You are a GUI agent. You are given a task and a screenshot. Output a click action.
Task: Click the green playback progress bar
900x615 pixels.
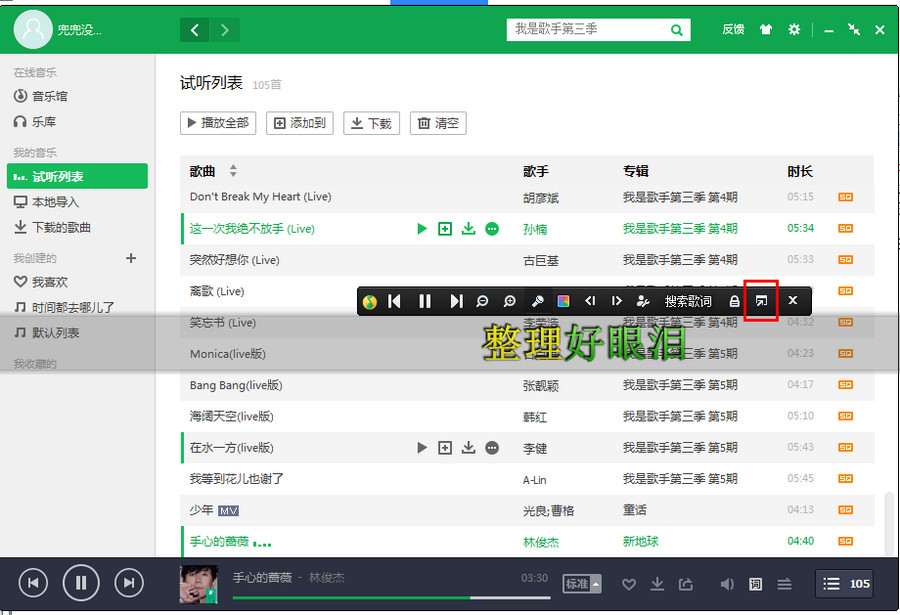coord(350,599)
